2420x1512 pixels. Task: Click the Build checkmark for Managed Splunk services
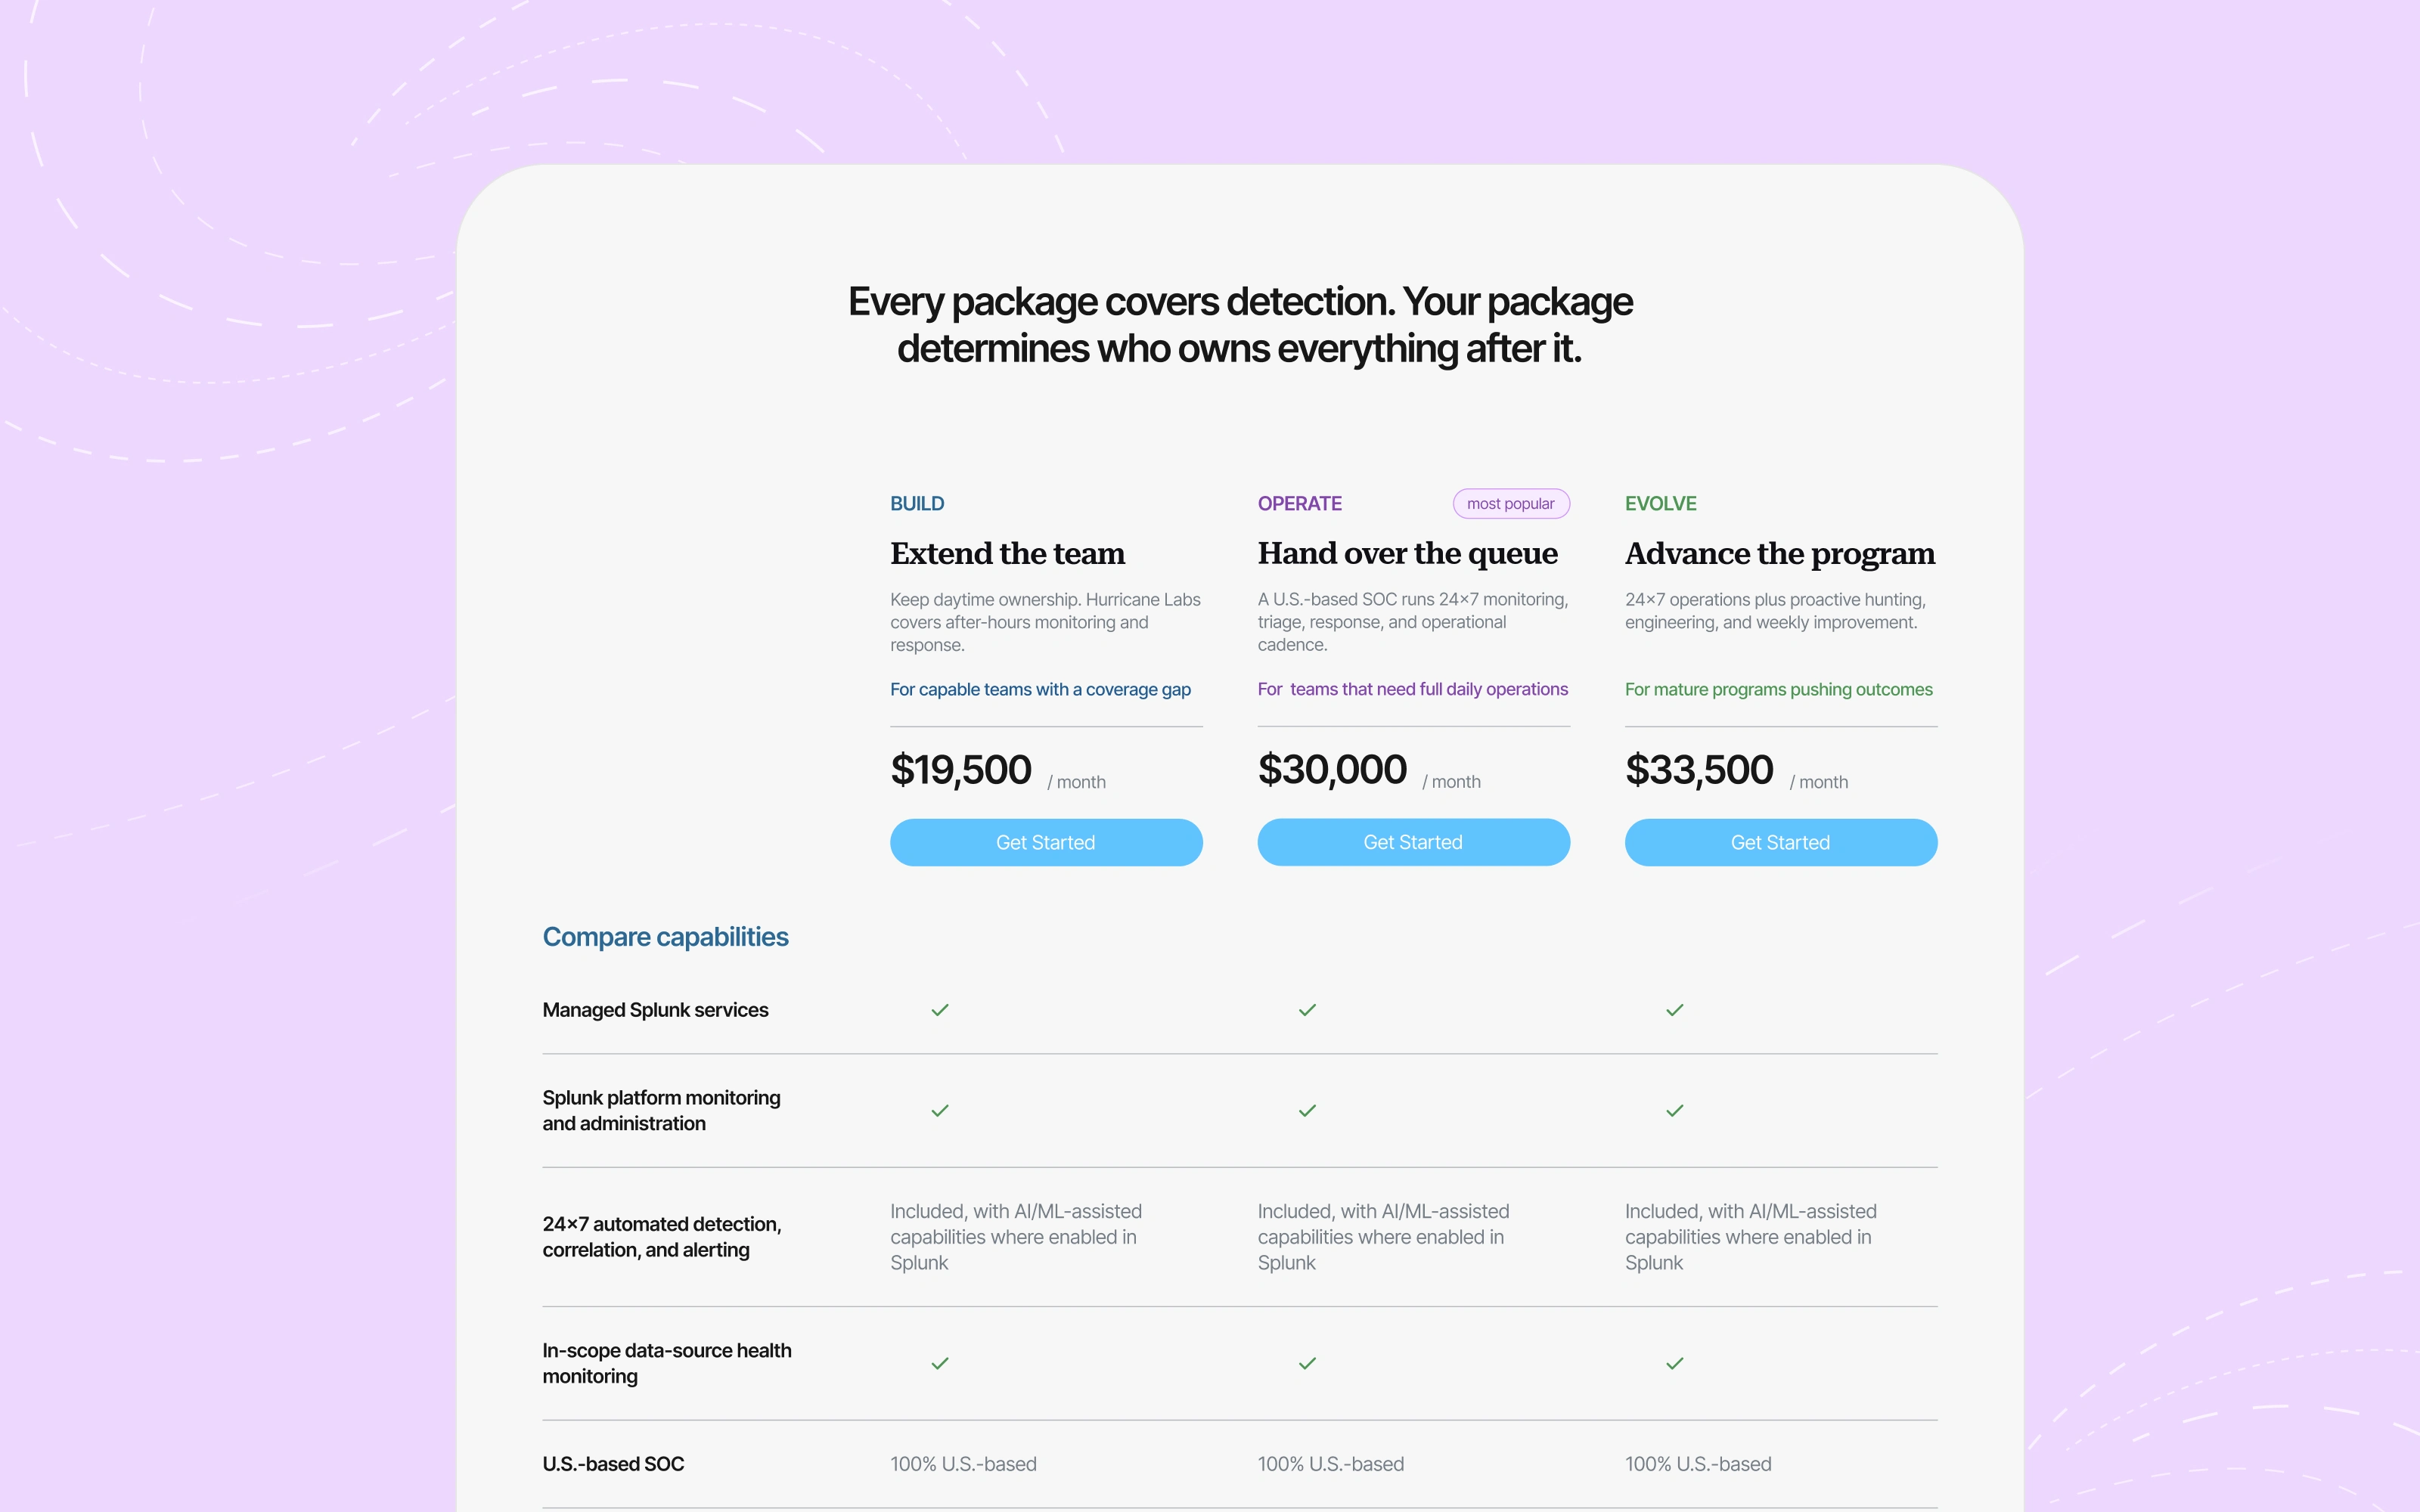pyautogui.click(x=940, y=1010)
